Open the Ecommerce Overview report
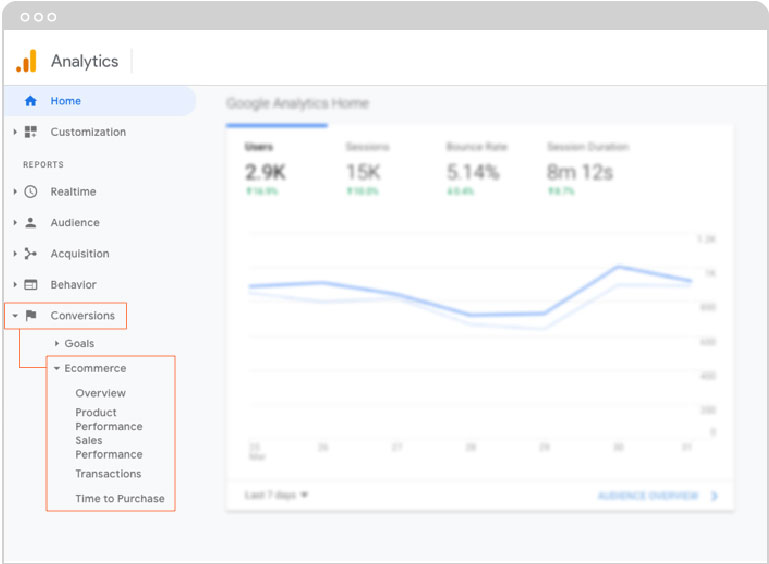769x564 pixels. [x=101, y=393]
